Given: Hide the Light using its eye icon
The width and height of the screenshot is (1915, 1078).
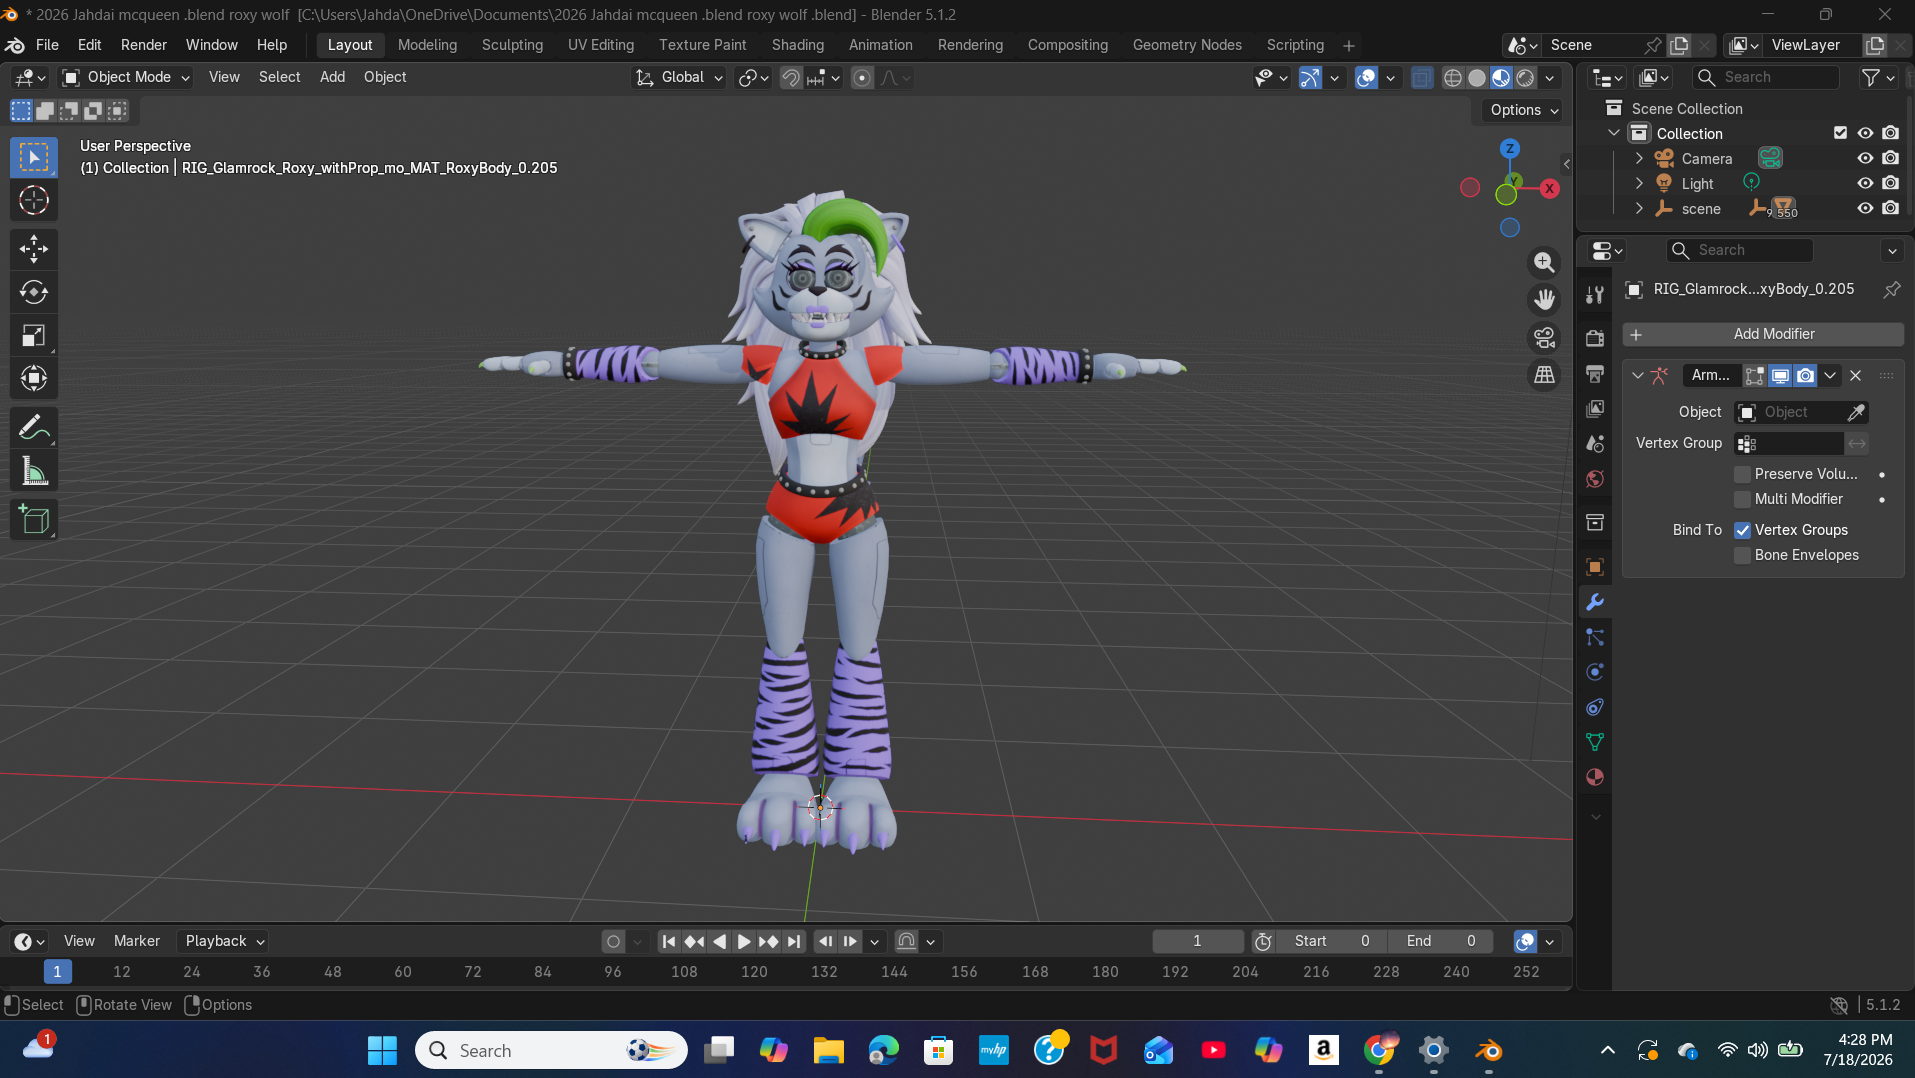Looking at the screenshot, I should click(1865, 183).
